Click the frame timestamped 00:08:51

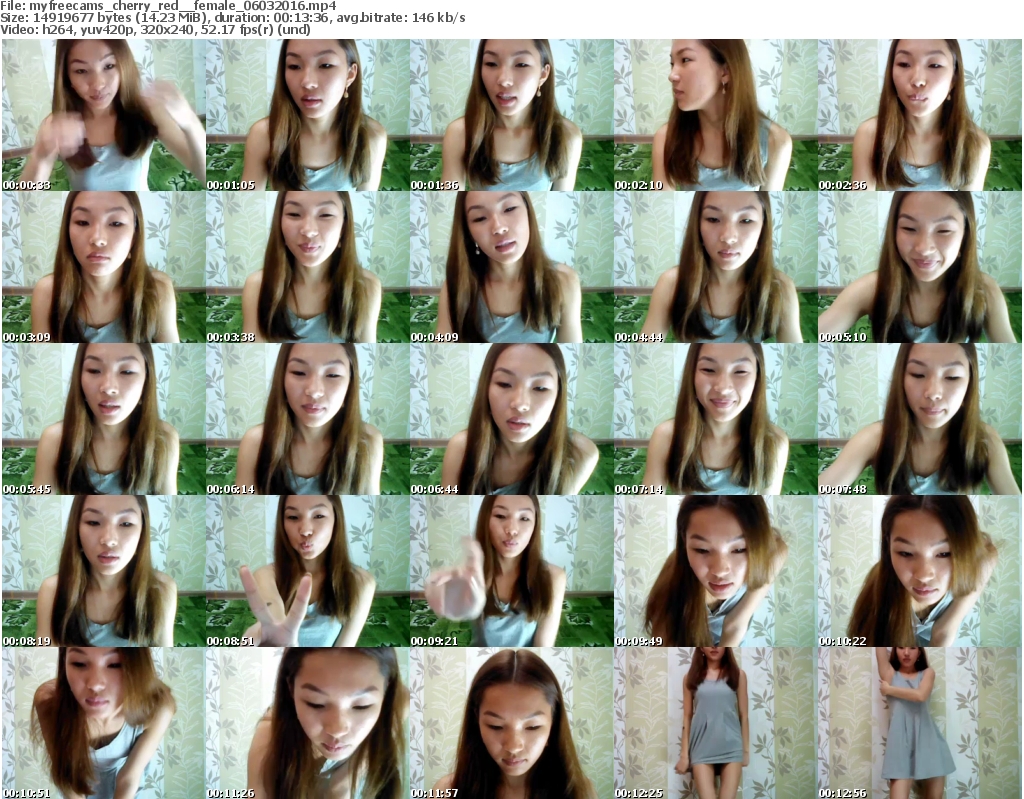tap(307, 571)
